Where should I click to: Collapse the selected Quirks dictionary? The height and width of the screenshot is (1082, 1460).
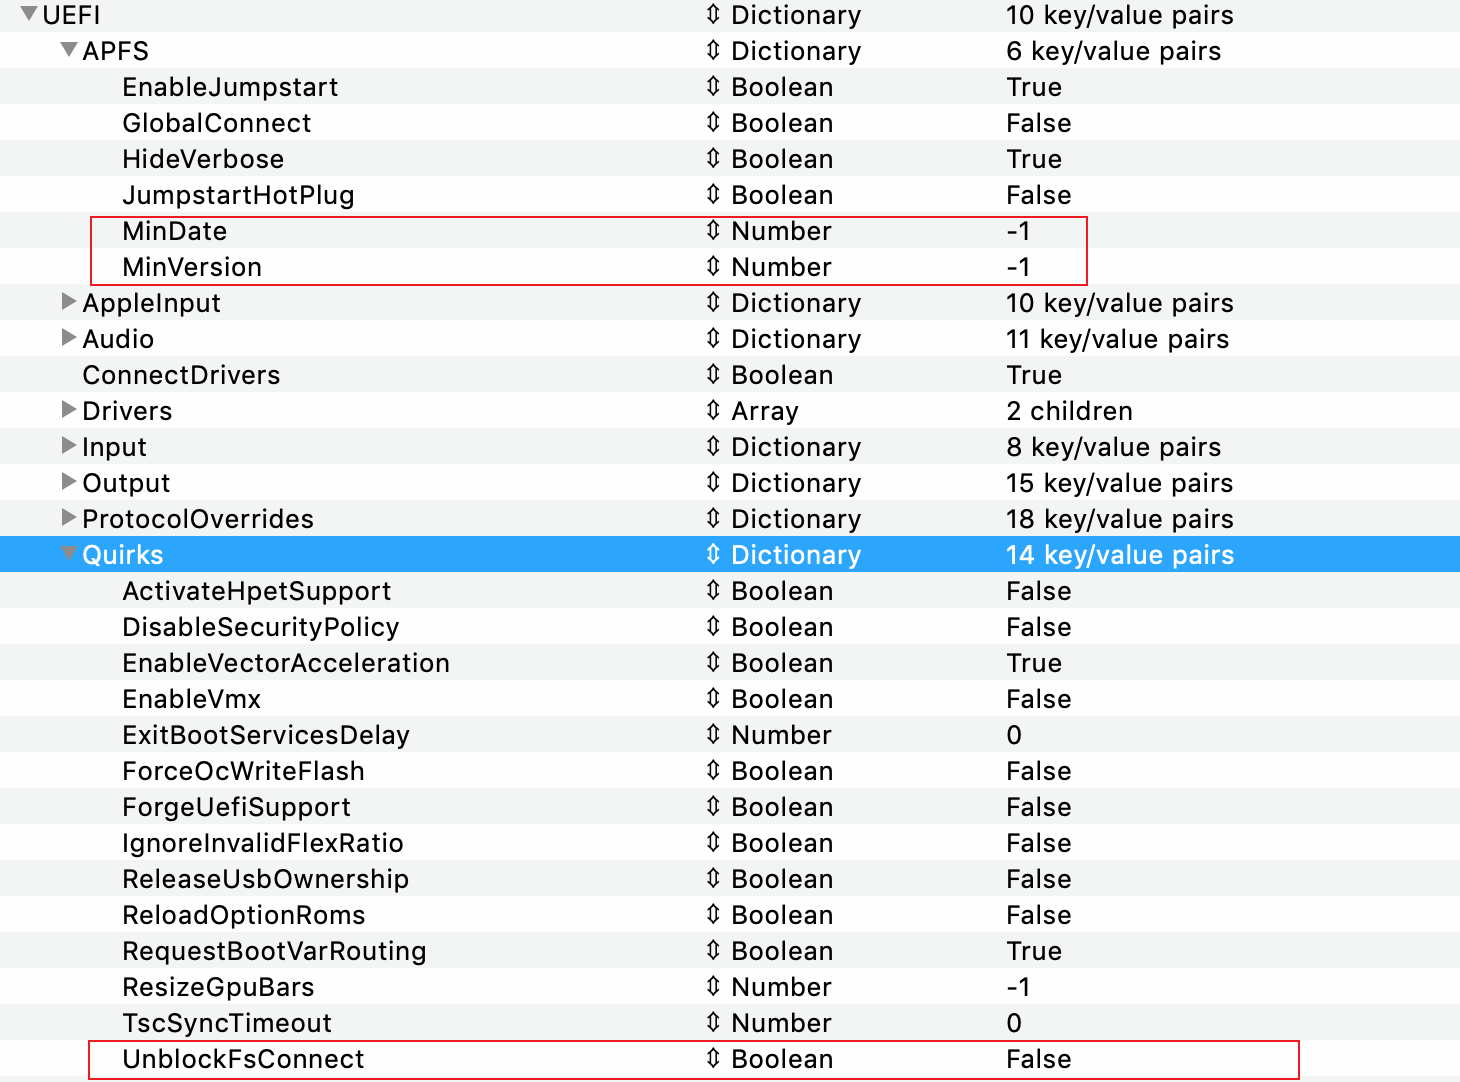pos(69,554)
